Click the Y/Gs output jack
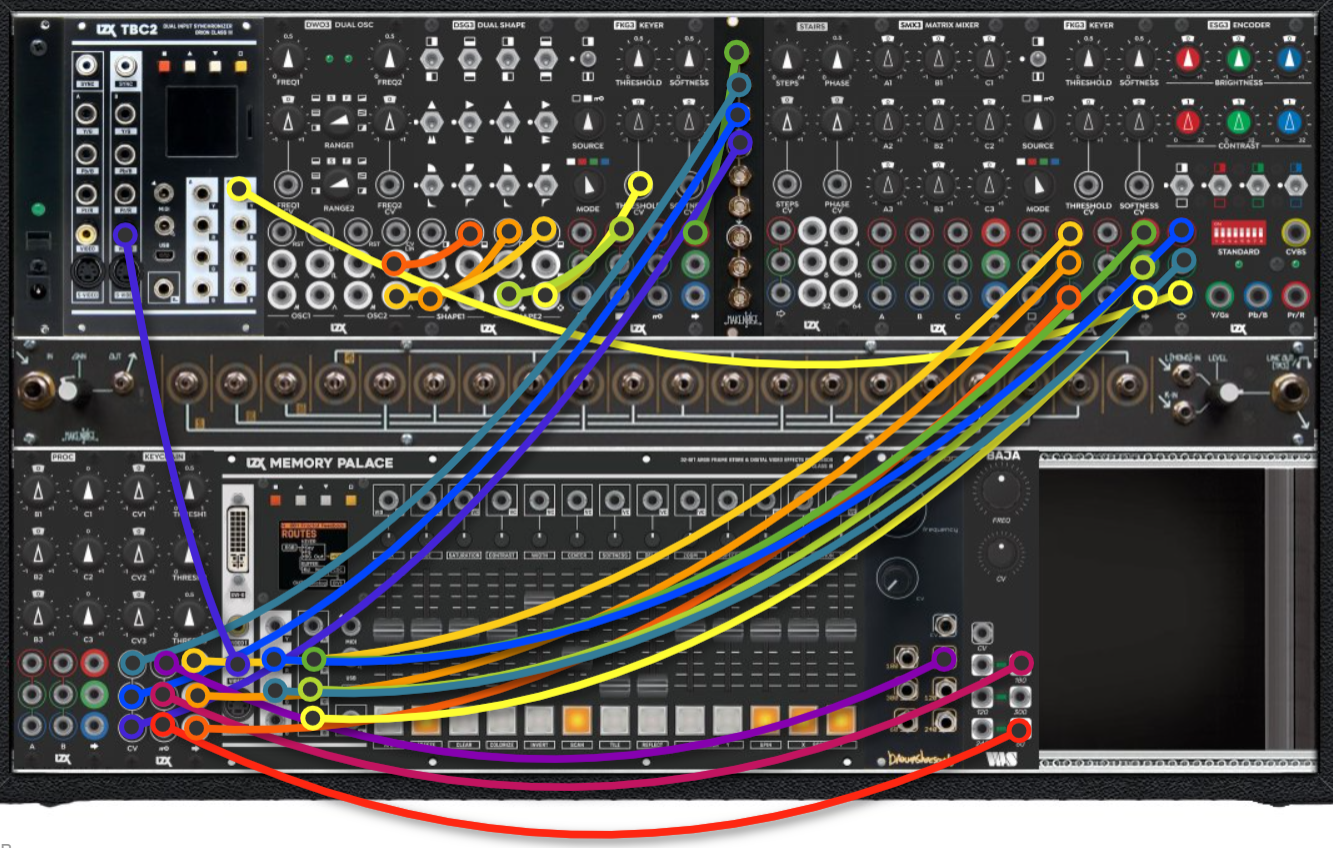Viewport: 1333px width, 848px height. point(1219,295)
